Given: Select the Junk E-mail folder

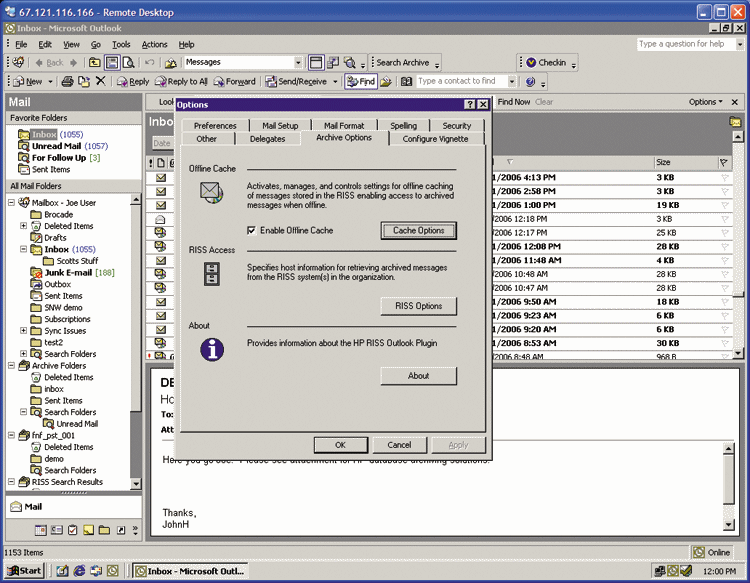Looking at the screenshot, I should pyautogui.click(x=68, y=273).
